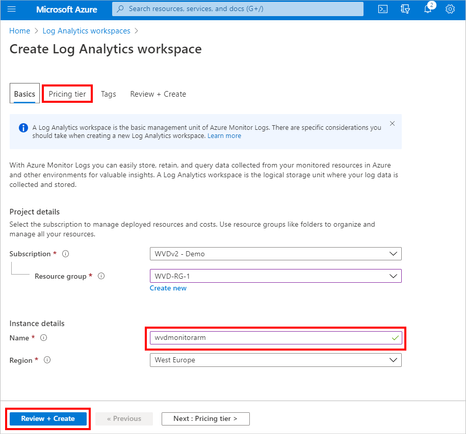Select the Basics tab
The height and width of the screenshot is (434, 466).
coord(24,94)
